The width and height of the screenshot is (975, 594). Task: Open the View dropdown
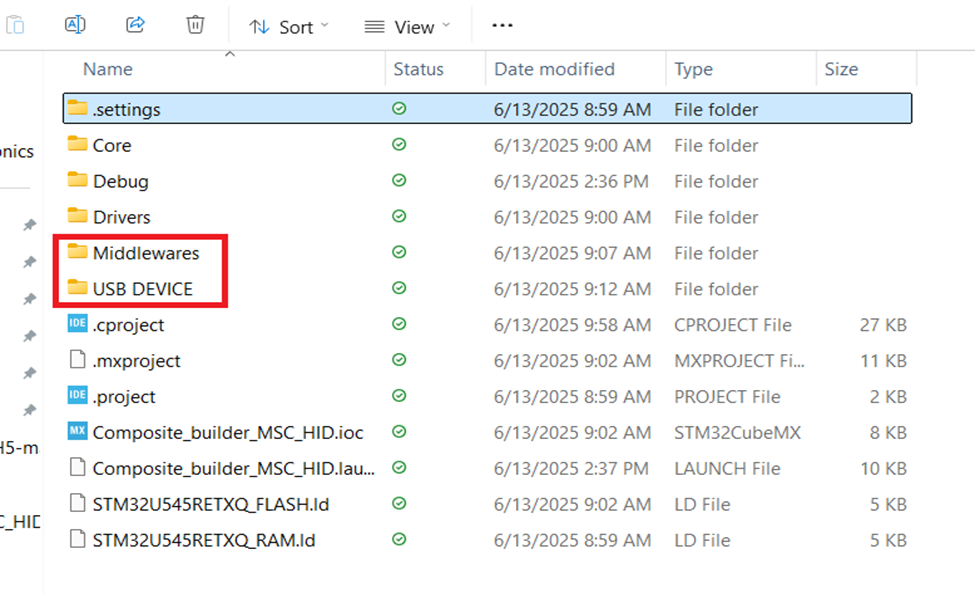[x=407, y=27]
